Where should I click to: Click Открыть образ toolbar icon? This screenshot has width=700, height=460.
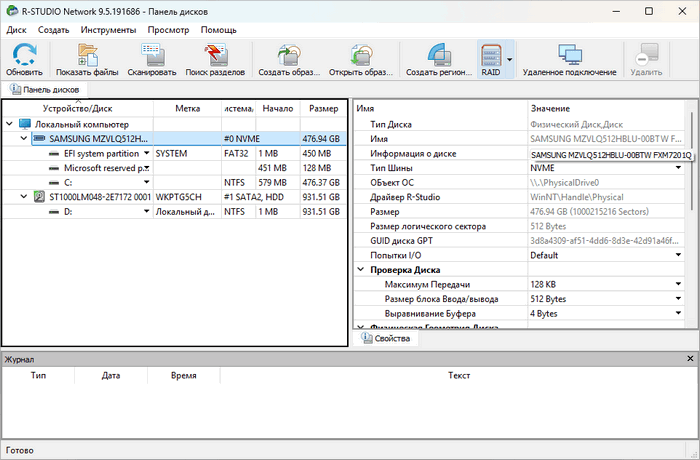tap(360, 55)
